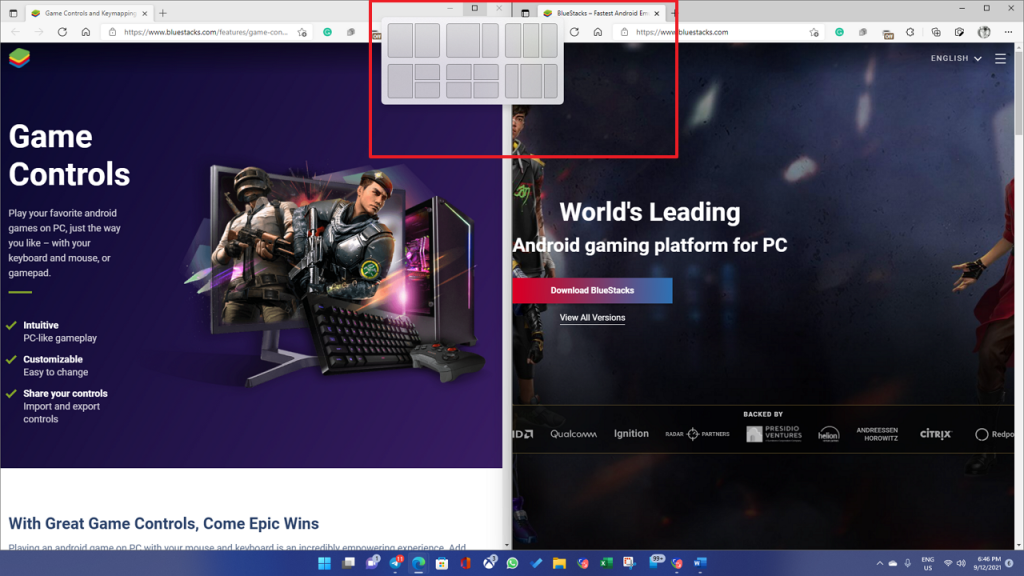
Task: Open the ENGLISH language dropdown
Action: tap(951, 58)
